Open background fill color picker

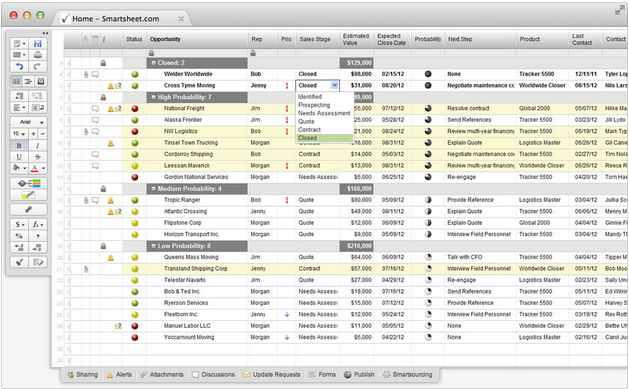coord(19,168)
